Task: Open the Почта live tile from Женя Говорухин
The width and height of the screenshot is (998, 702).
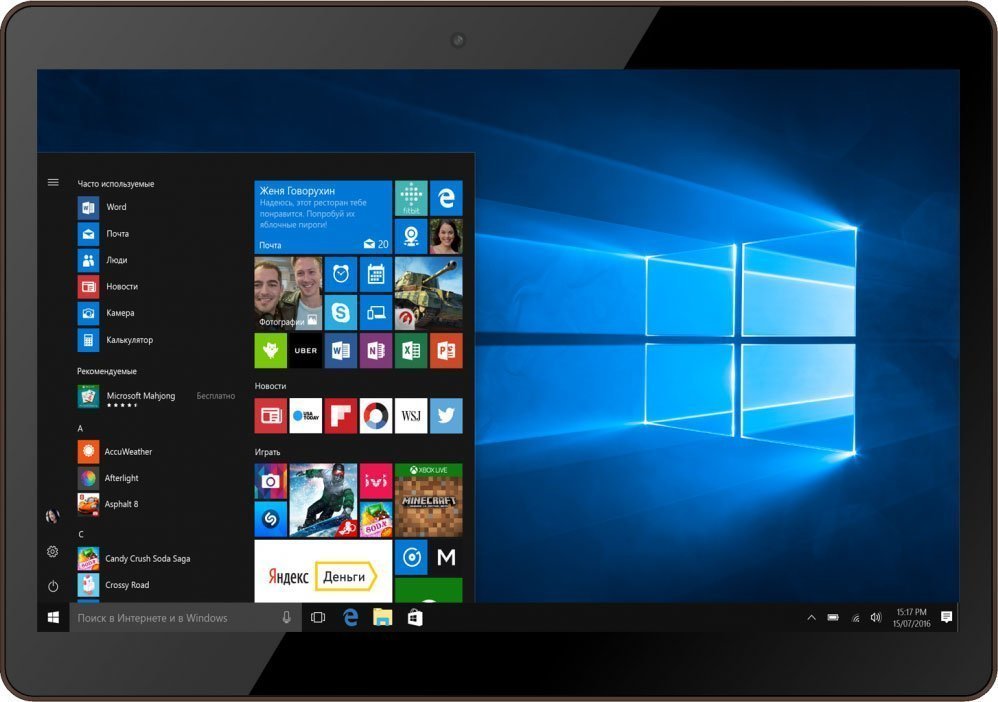Action: click(323, 218)
